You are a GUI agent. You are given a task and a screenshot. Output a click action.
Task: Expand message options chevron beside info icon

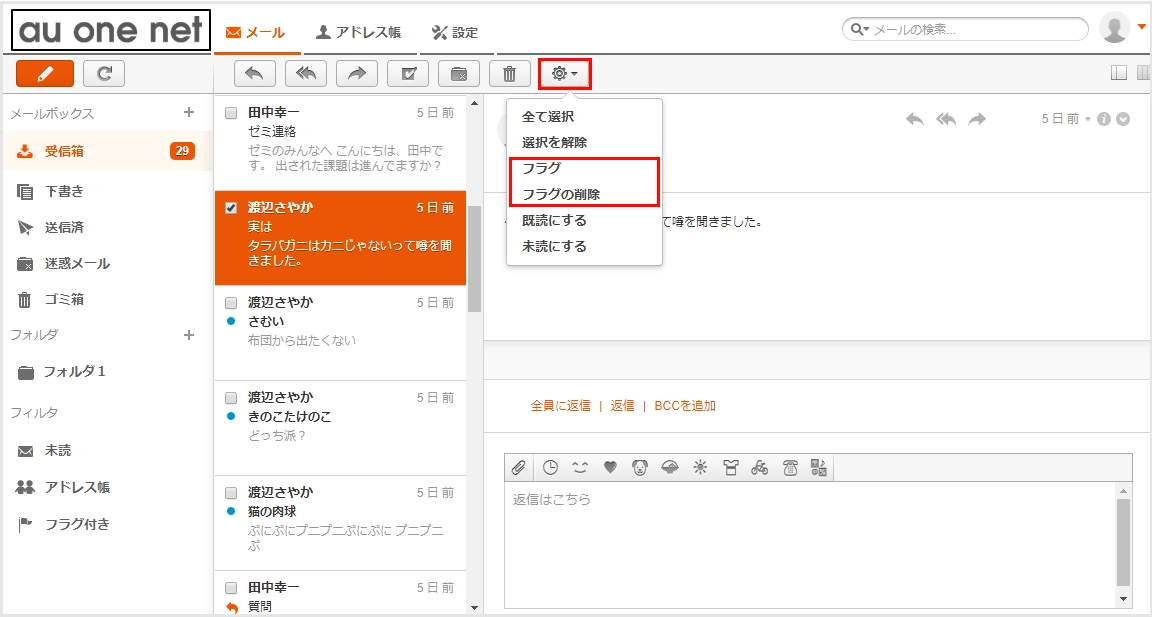1123,119
